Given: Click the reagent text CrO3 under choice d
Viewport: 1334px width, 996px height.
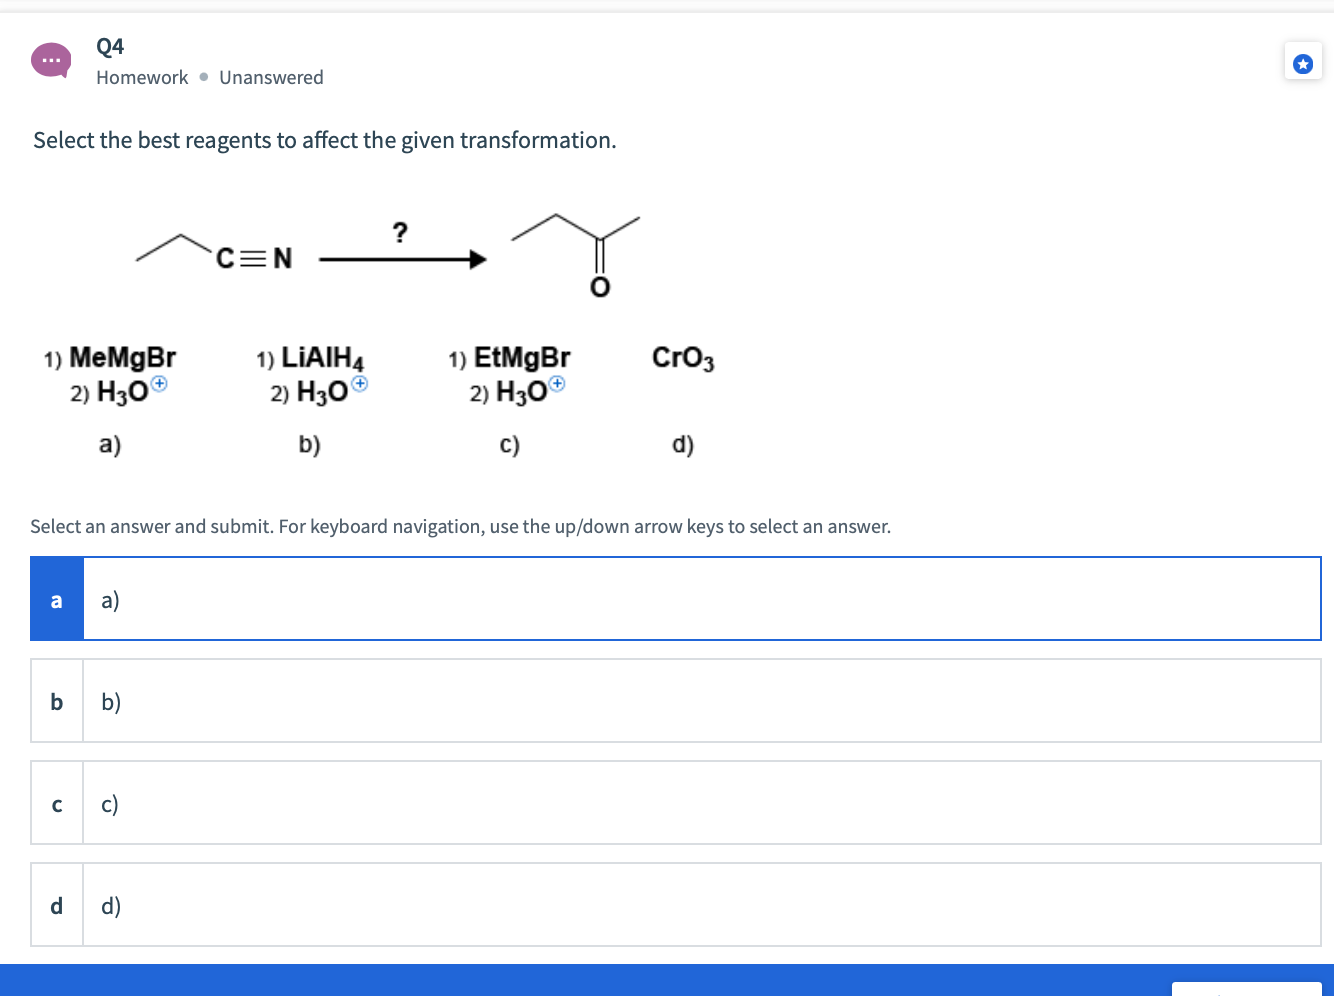Looking at the screenshot, I should point(681,358).
